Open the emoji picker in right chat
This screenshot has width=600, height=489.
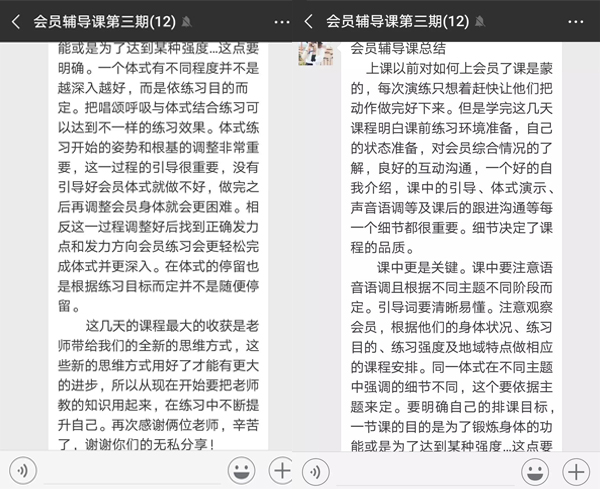(534, 469)
